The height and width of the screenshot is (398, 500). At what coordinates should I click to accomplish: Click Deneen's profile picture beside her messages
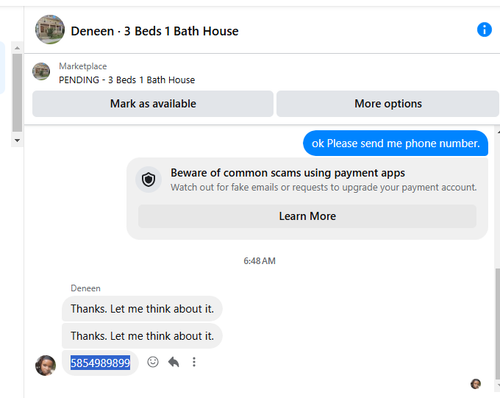click(x=46, y=365)
